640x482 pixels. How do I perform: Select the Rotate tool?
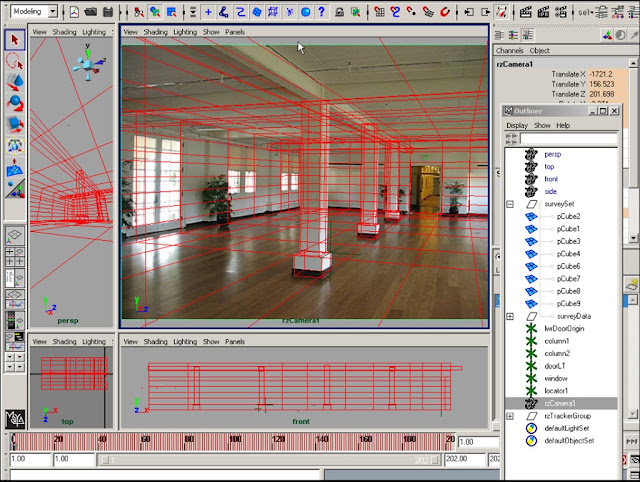pyautogui.click(x=15, y=103)
